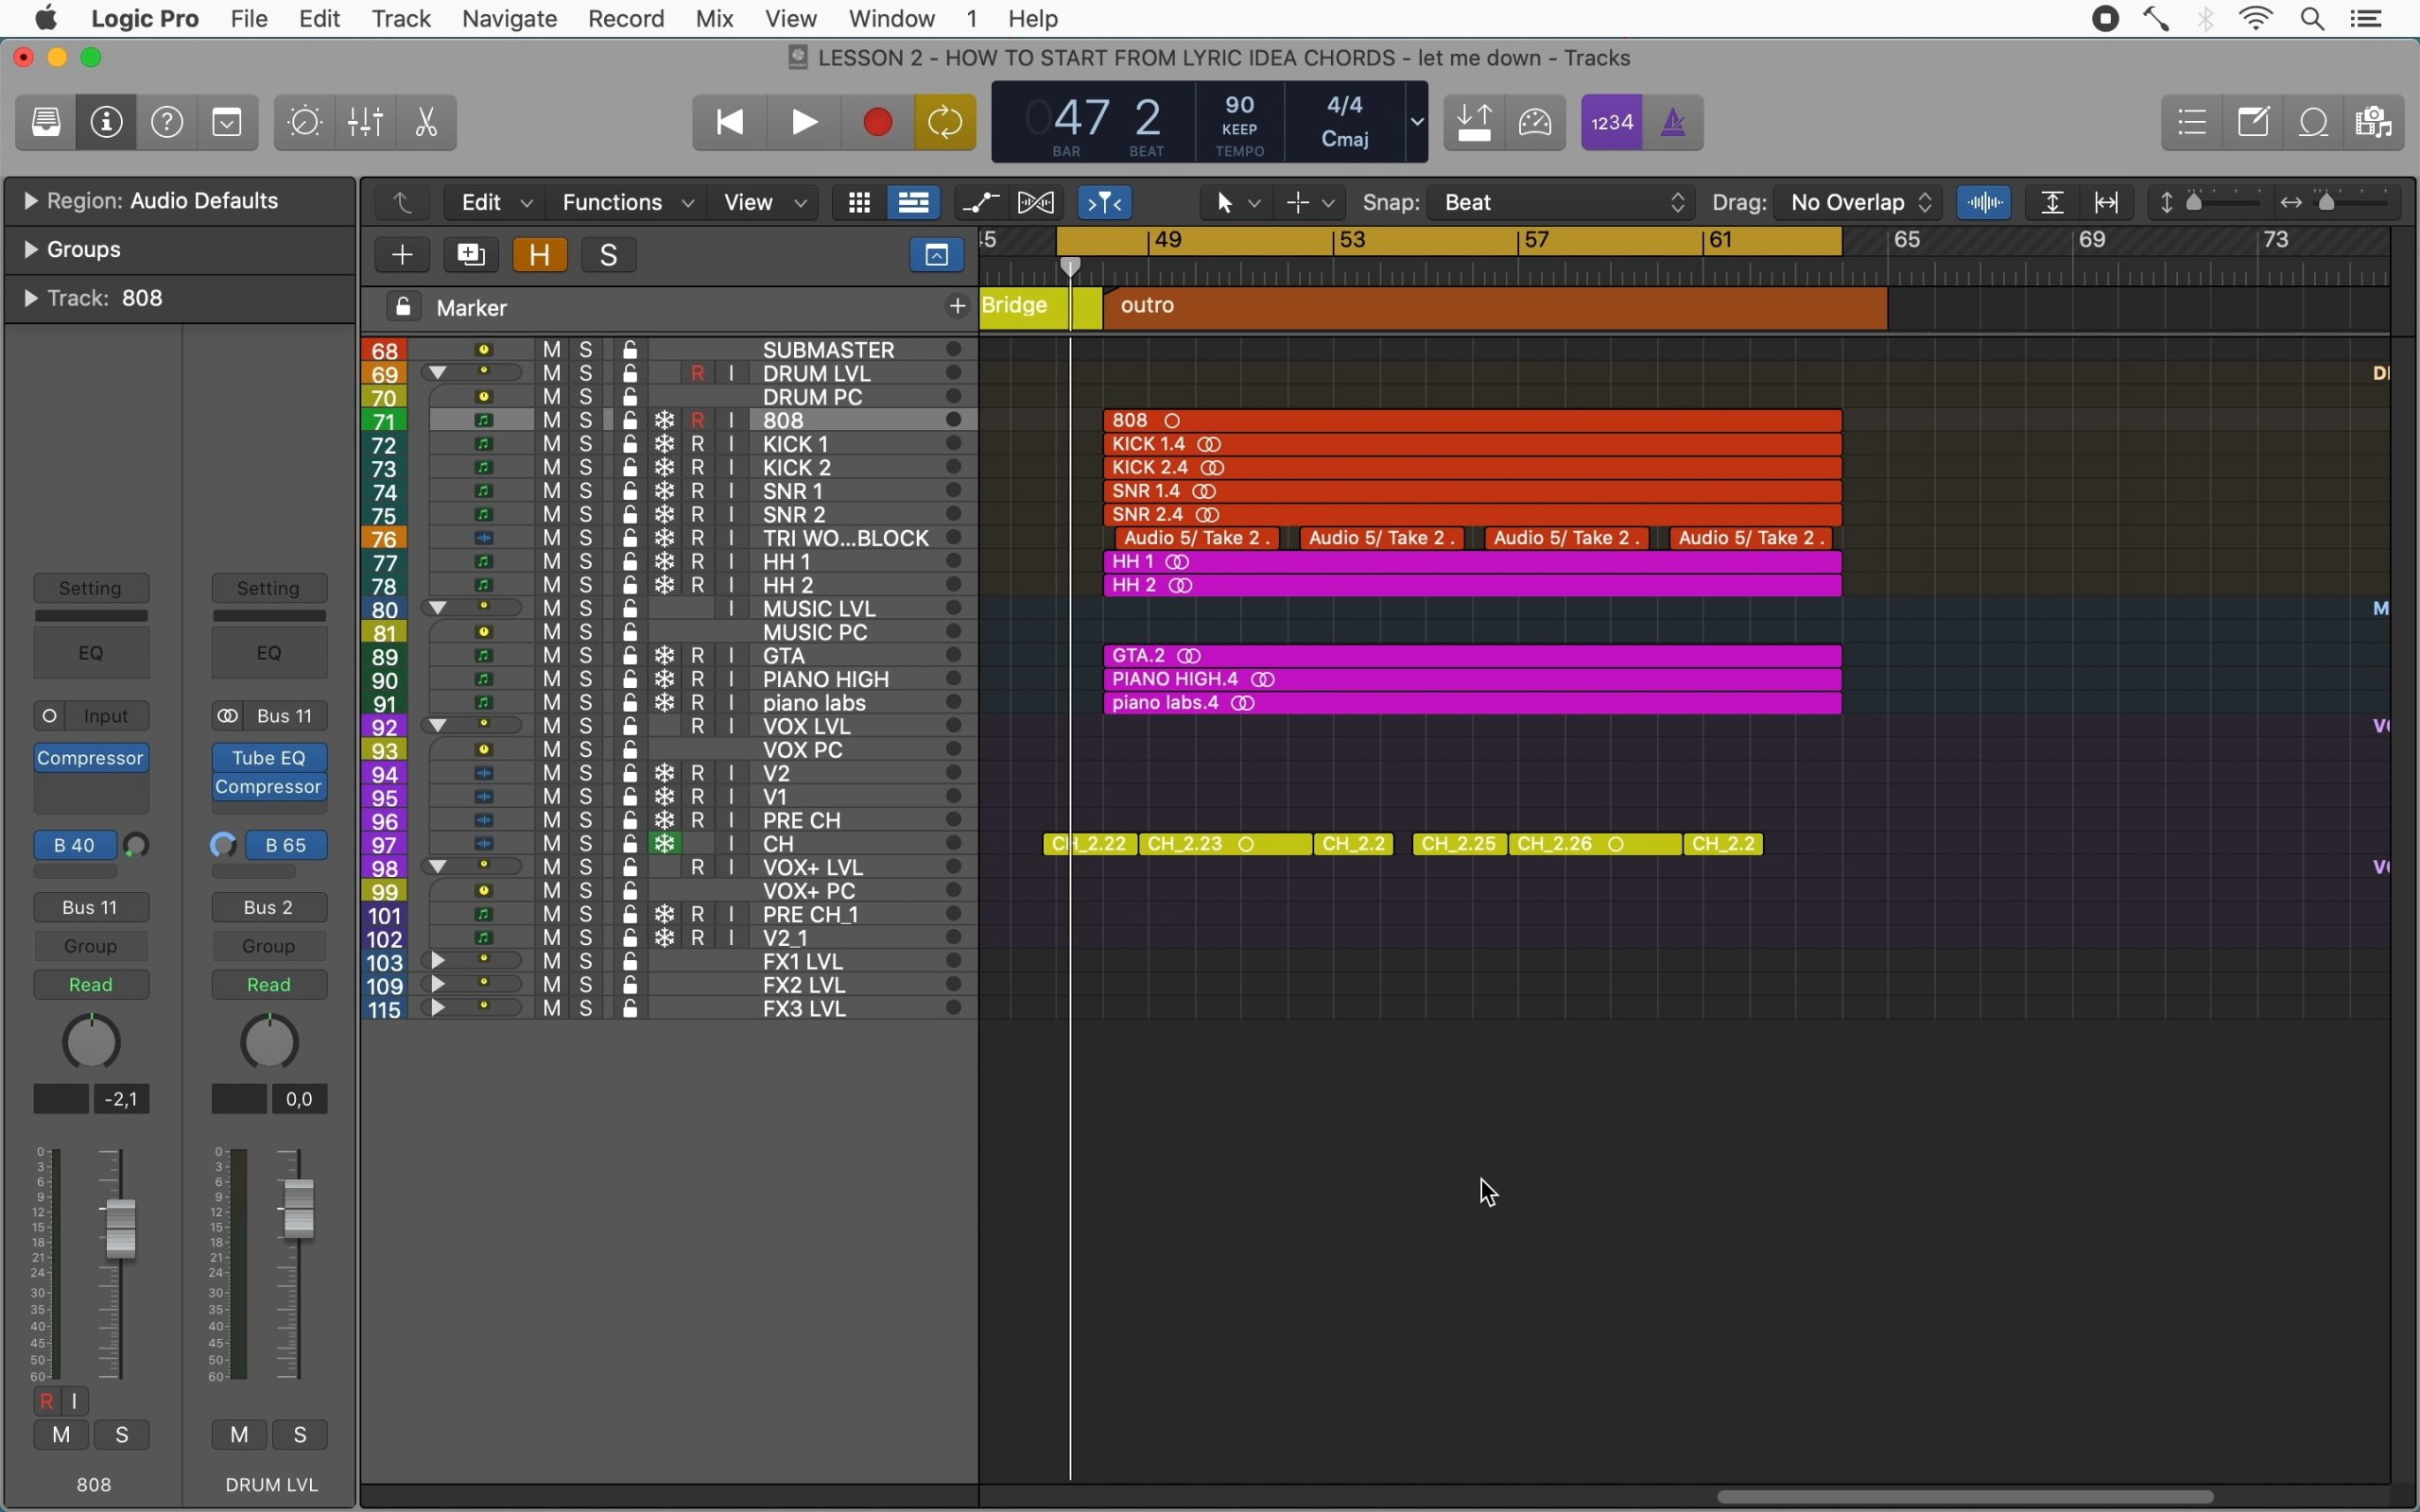Toggle the count-in 1234 button

click(x=1612, y=123)
